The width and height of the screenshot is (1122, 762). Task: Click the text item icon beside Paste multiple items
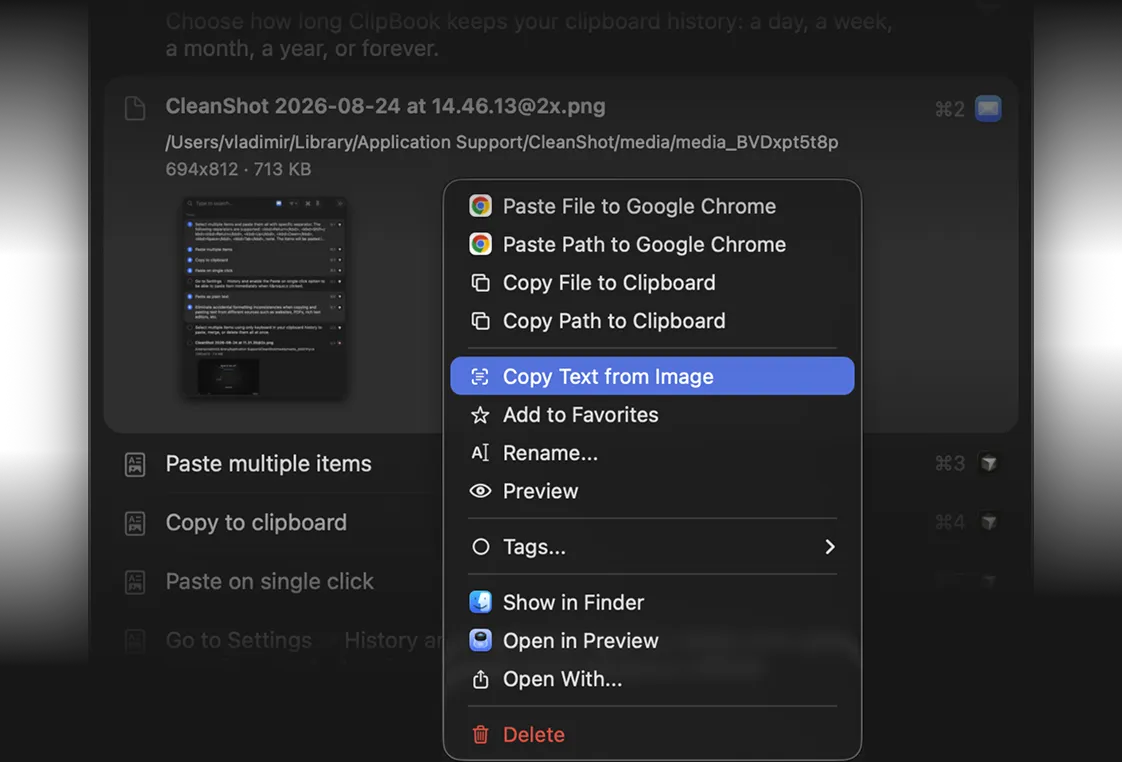135,464
